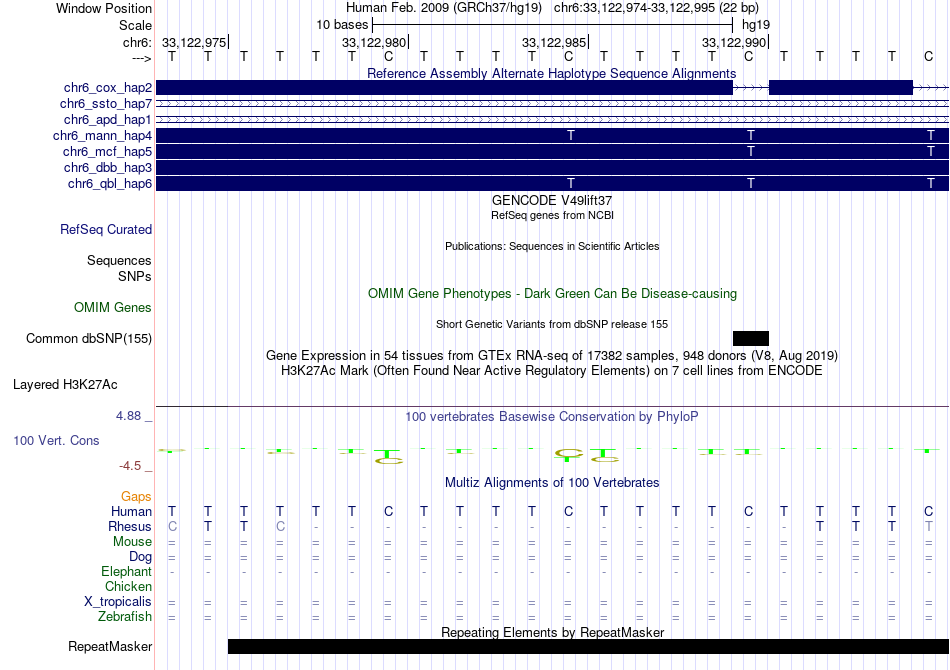Click the RepeatMasker black repeat bar
Screen dimensions: 950x670
[588, 646]
